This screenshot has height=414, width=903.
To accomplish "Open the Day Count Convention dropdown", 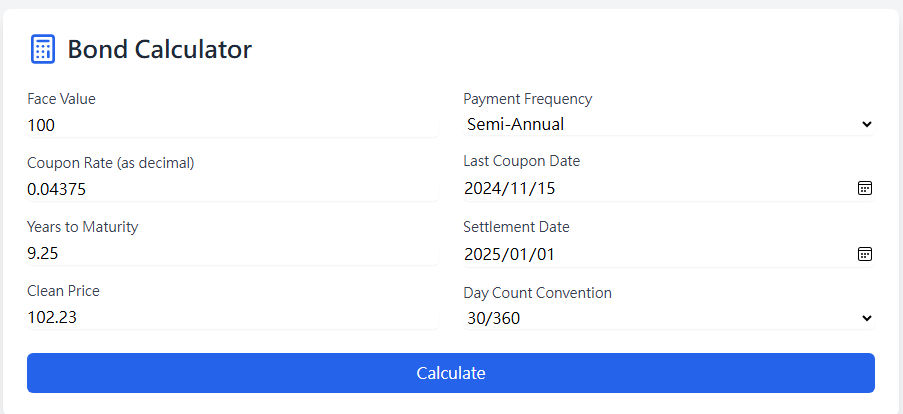I will pos(668,319).
